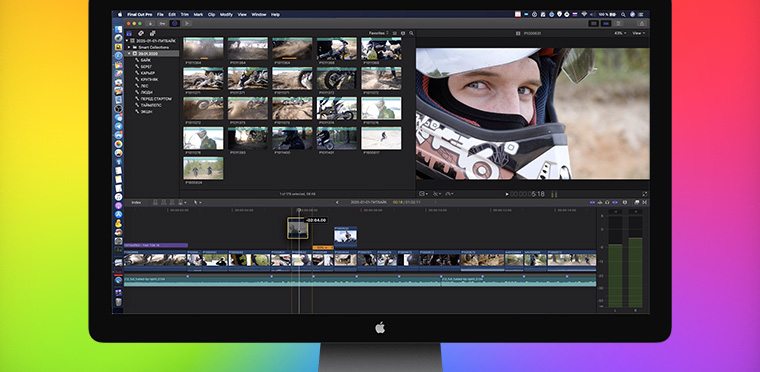Toggle viewer full screen playback
The image size is (760, 372).
click(x=645, y=194)
